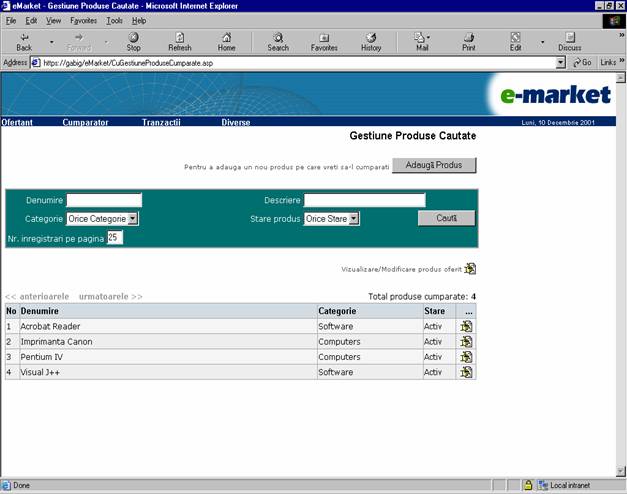This screenshot has width=627, height=494.
Task: Refresh the page with the Refresh icon
Action: [x=180, y=37]
